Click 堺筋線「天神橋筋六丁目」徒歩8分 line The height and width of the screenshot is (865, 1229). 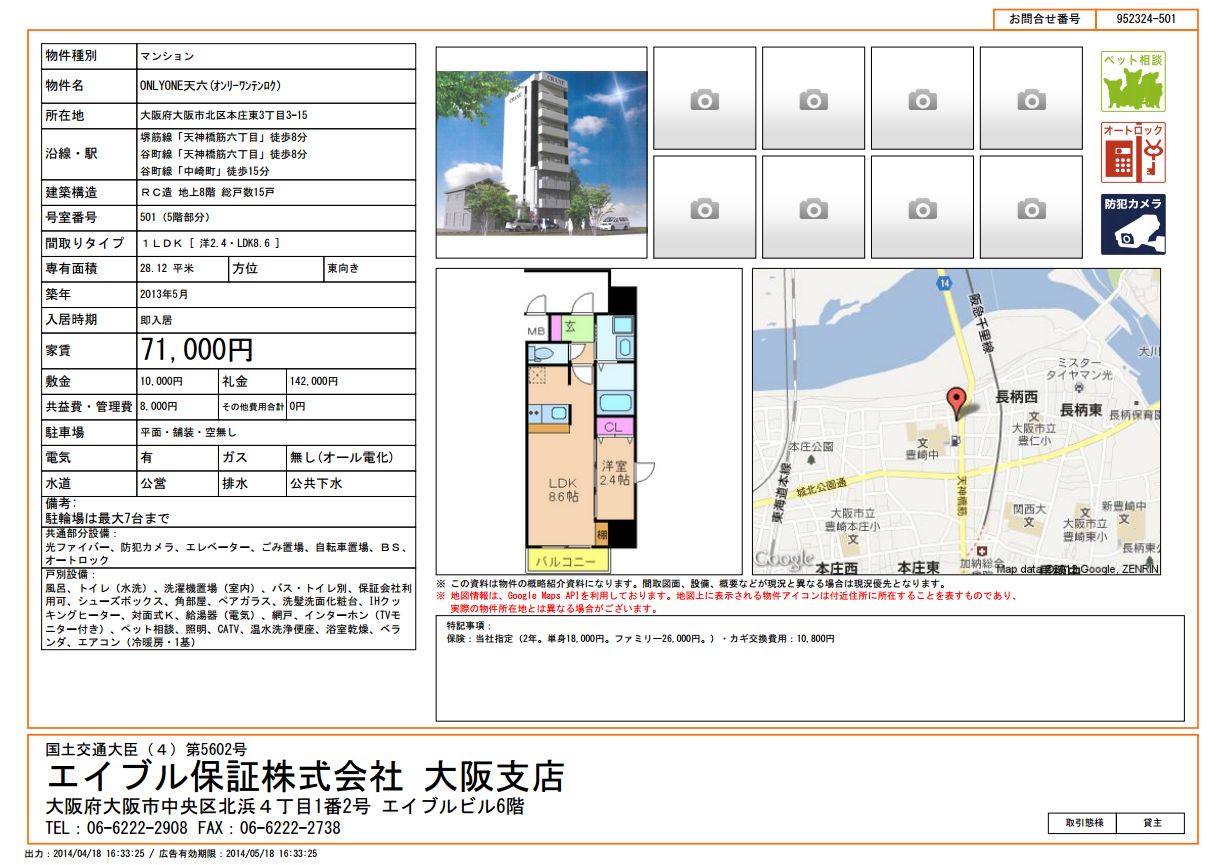223,138
